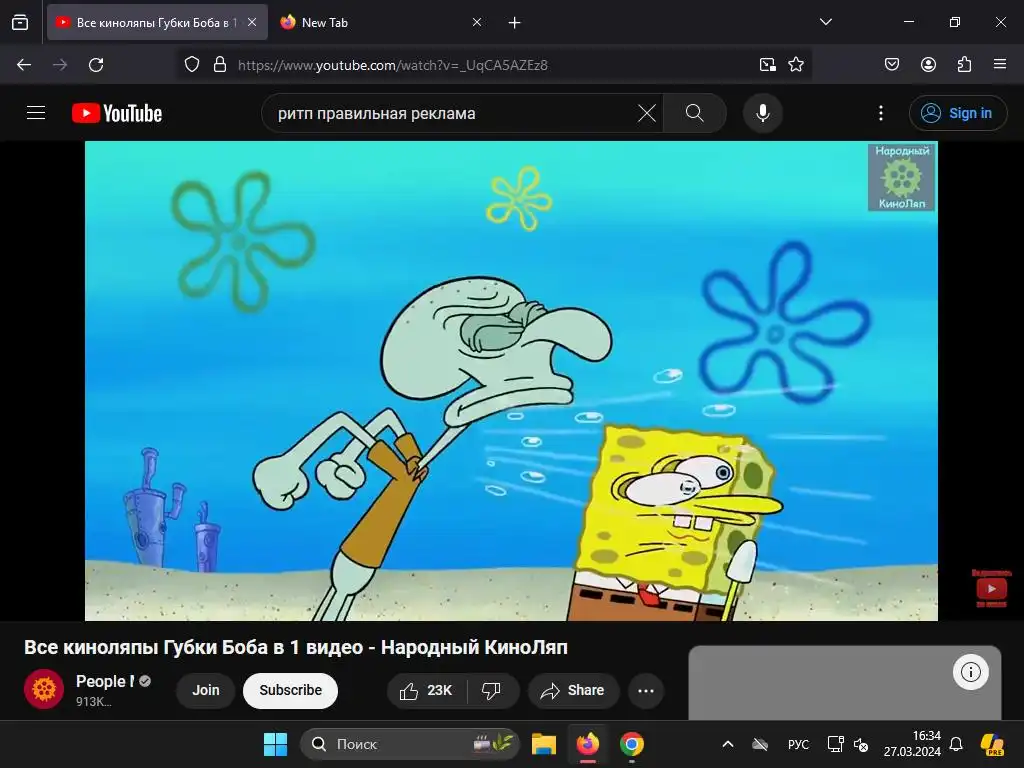Save page to Pocket
The width and height of the screenshot is (1024, 768).
pos(892,65)
